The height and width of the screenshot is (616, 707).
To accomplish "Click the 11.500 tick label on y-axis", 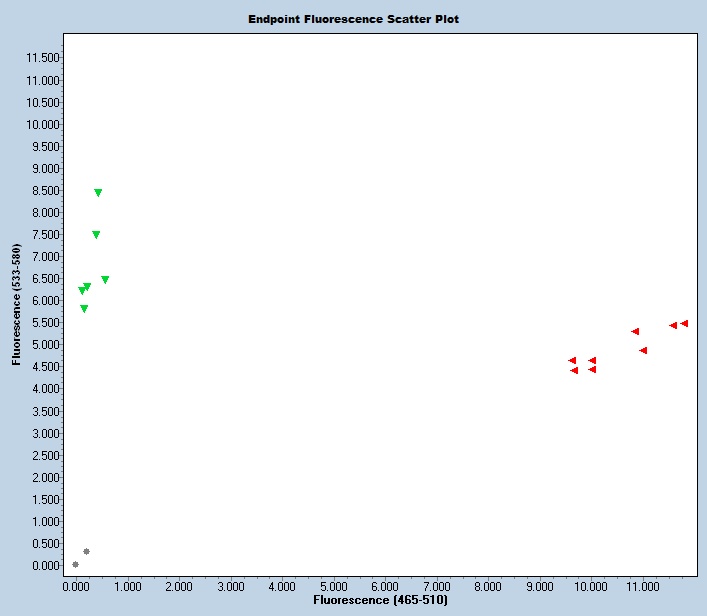I will 44,58.
